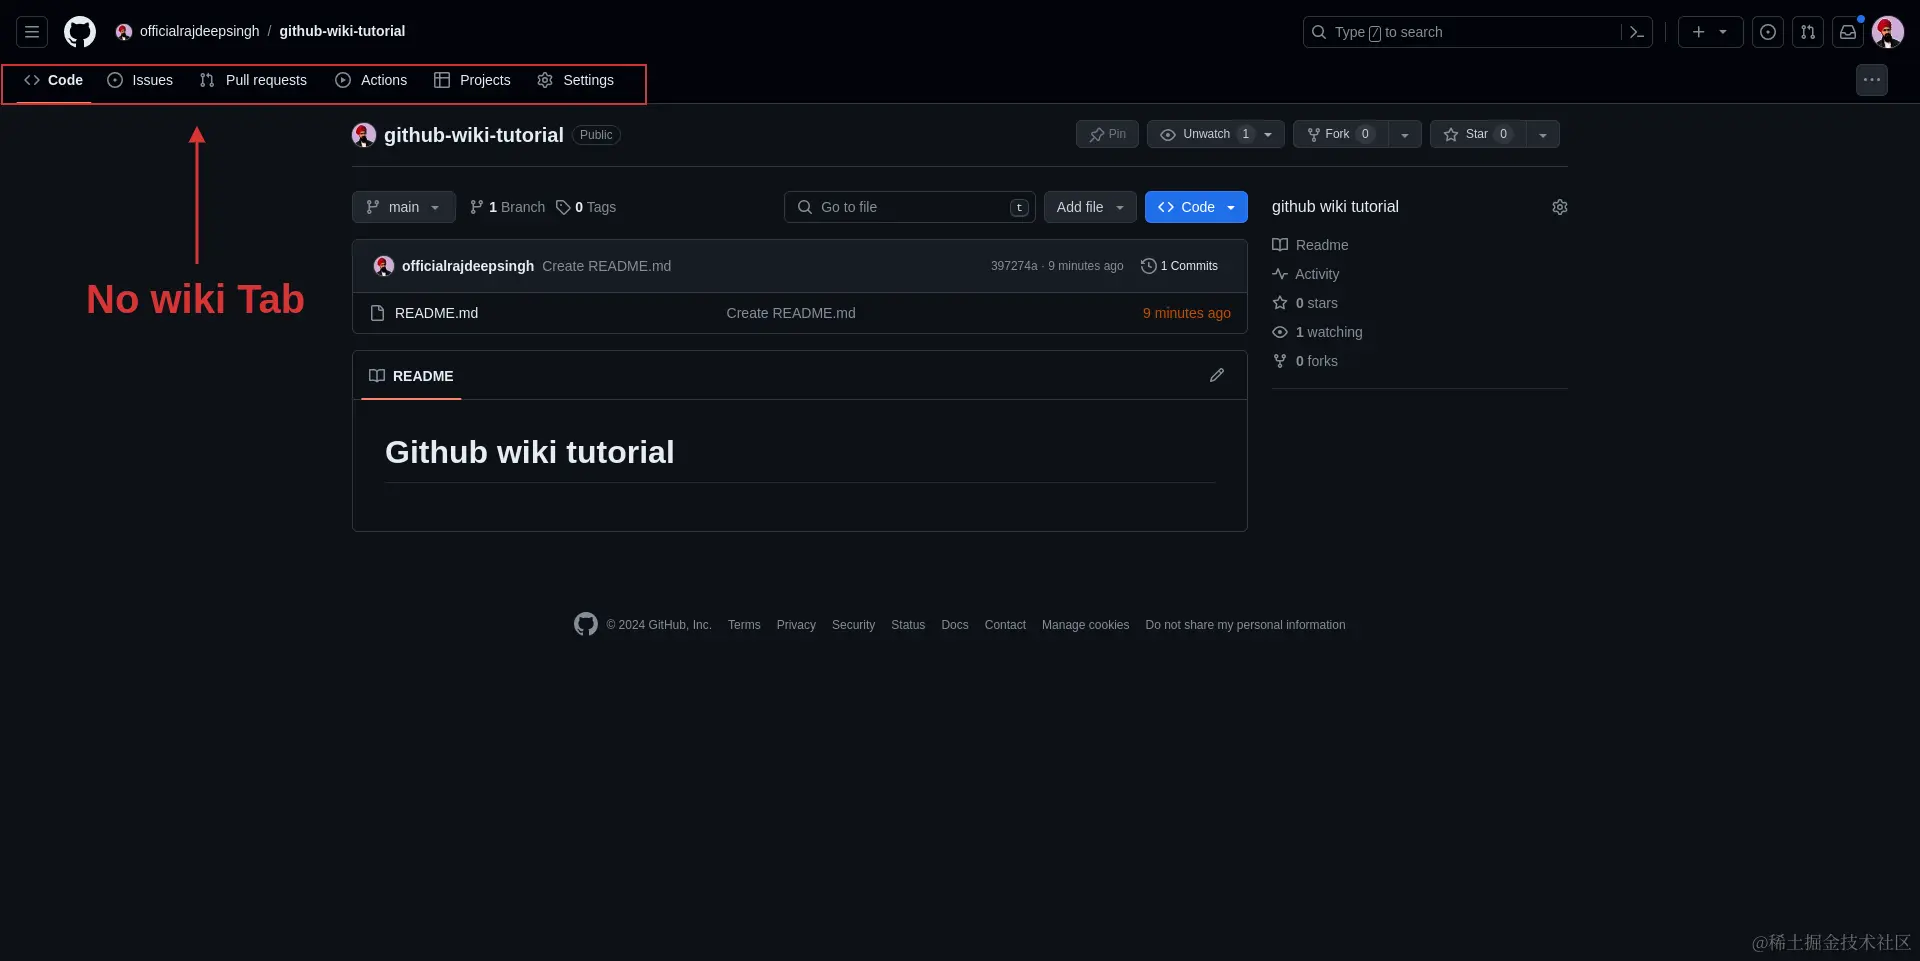Expand the Fork options caret
The width and height of the screenshot is (1920, 961).
click(1405, 134)
